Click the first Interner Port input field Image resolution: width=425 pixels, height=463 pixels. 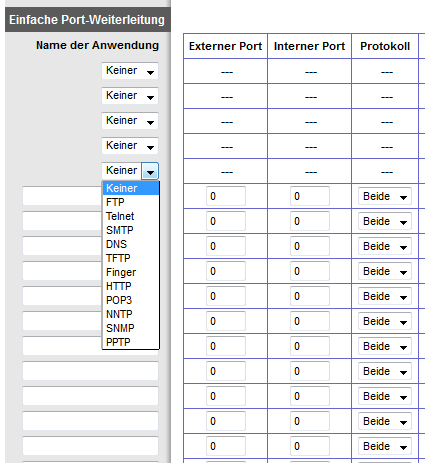(x=310, y=196)
